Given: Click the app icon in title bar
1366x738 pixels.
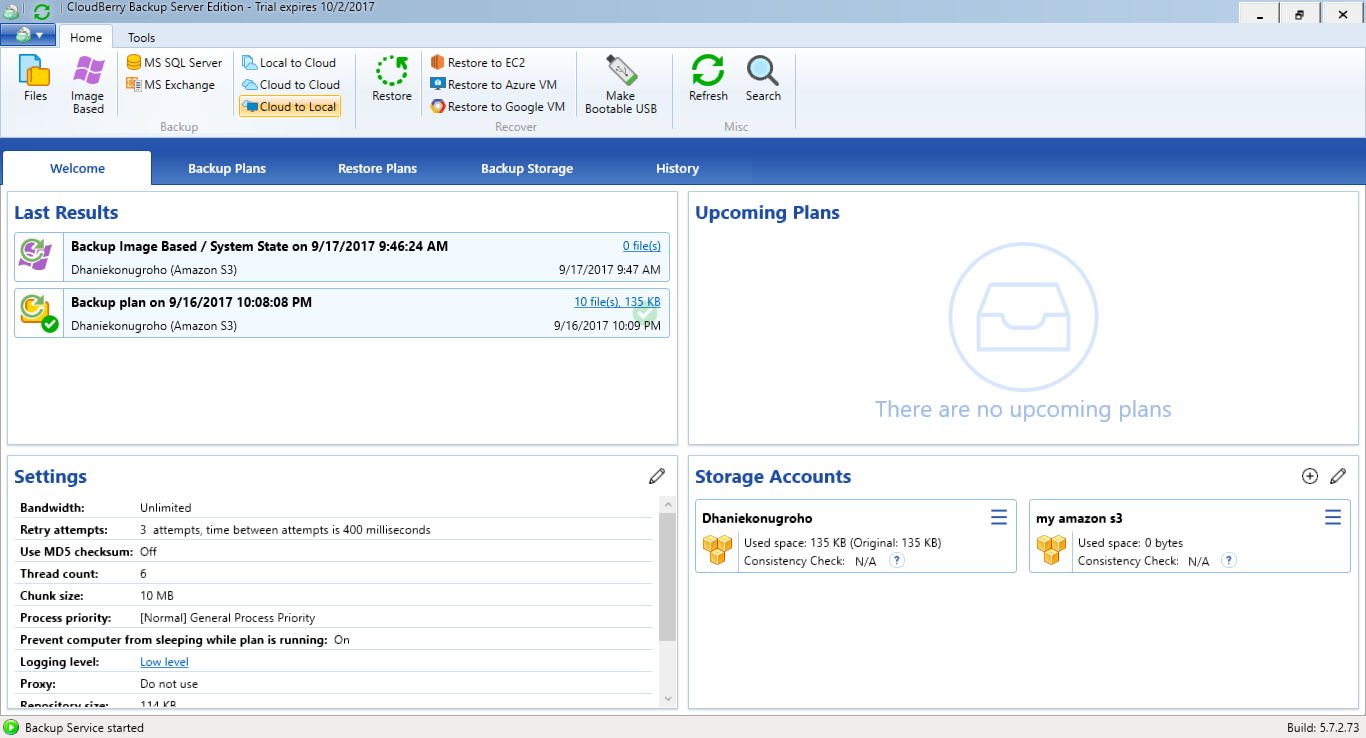Looking at the screenshot, I should click(x=12, y=12).
